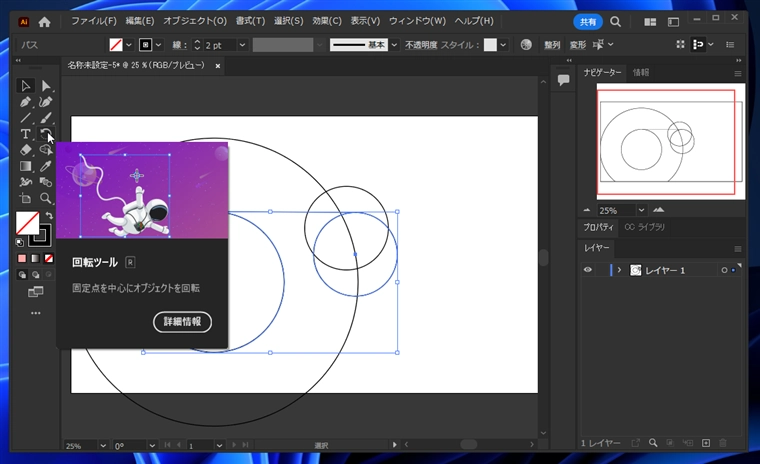760x464 pixels.
Task: Open the stroke weight 2 pt dropdown
Action: (x=242, y=45)
